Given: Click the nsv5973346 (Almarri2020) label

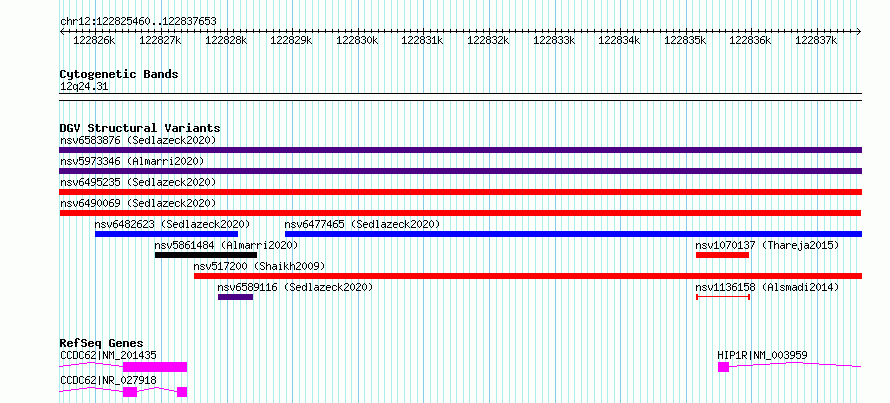Looking at the screenshot, I should [x=132, y=161].
